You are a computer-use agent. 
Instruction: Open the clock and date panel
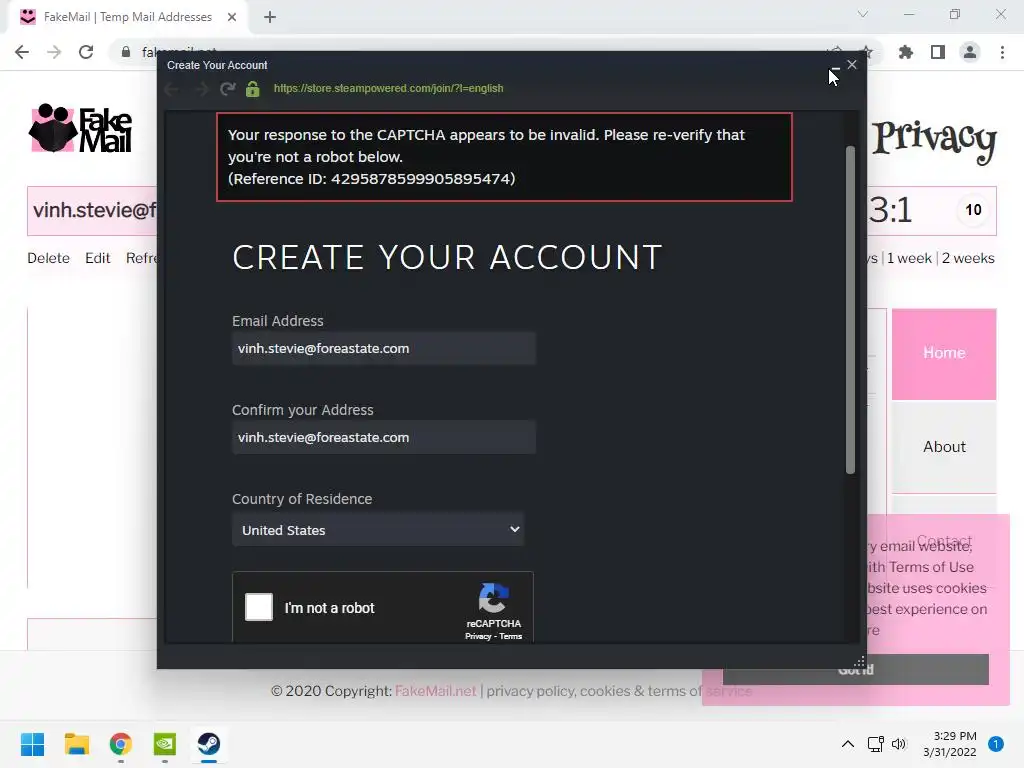point(950,744)
